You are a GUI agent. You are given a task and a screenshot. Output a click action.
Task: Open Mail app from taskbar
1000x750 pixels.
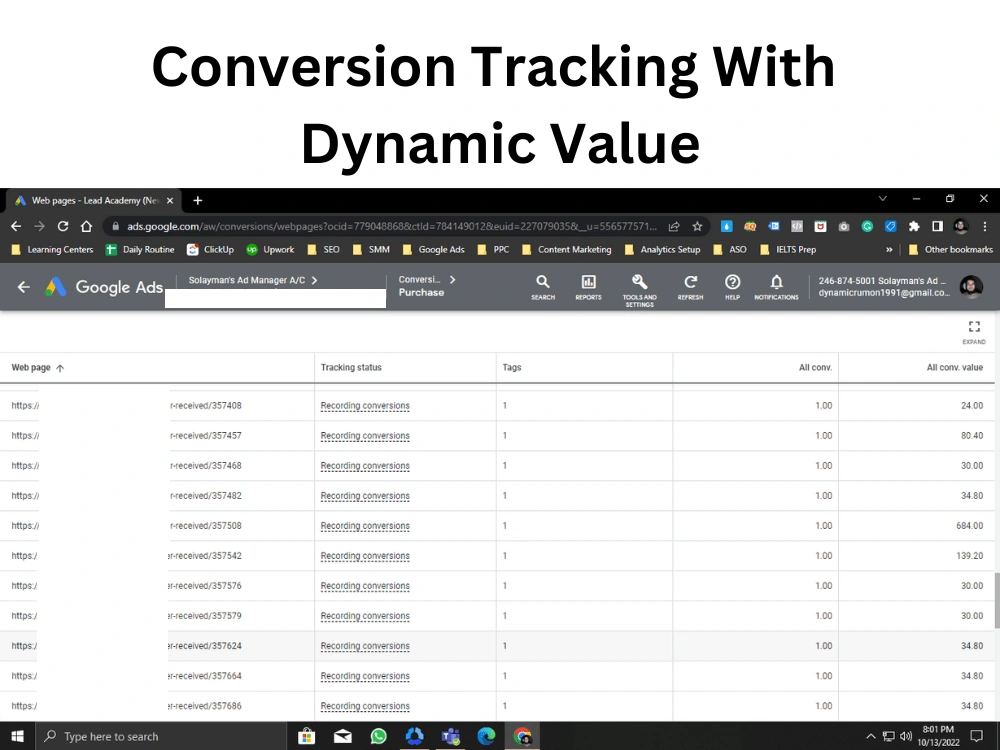tap(342, 736)
